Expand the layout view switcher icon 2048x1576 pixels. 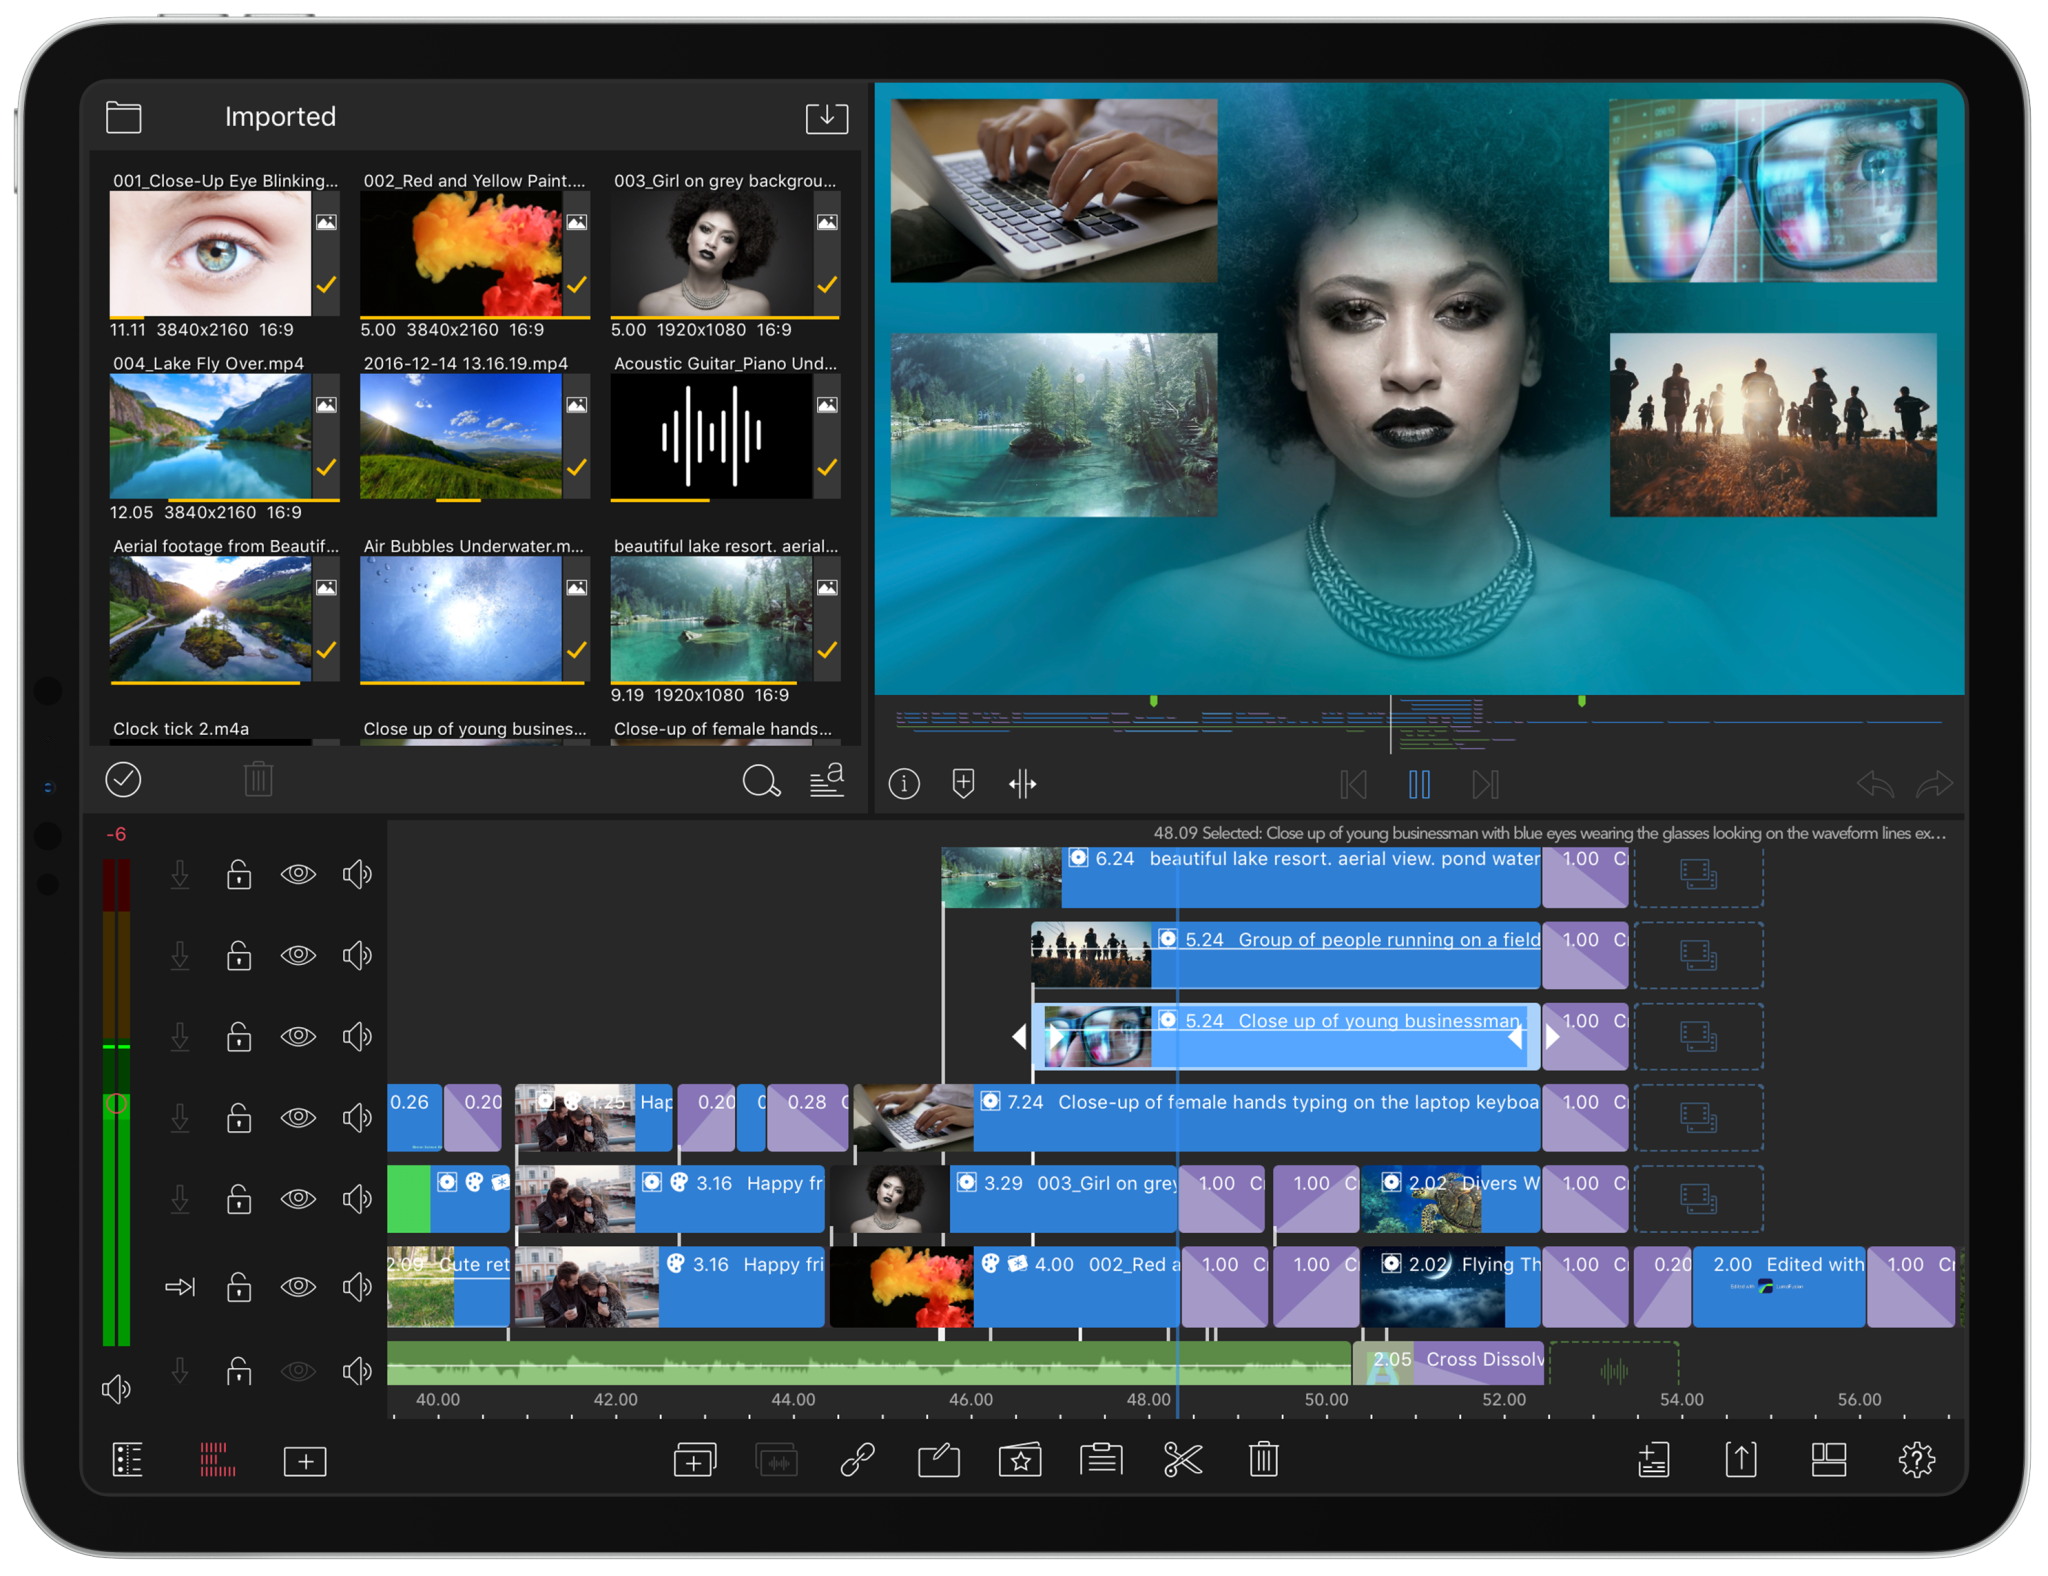(x=1828, y=1460)
